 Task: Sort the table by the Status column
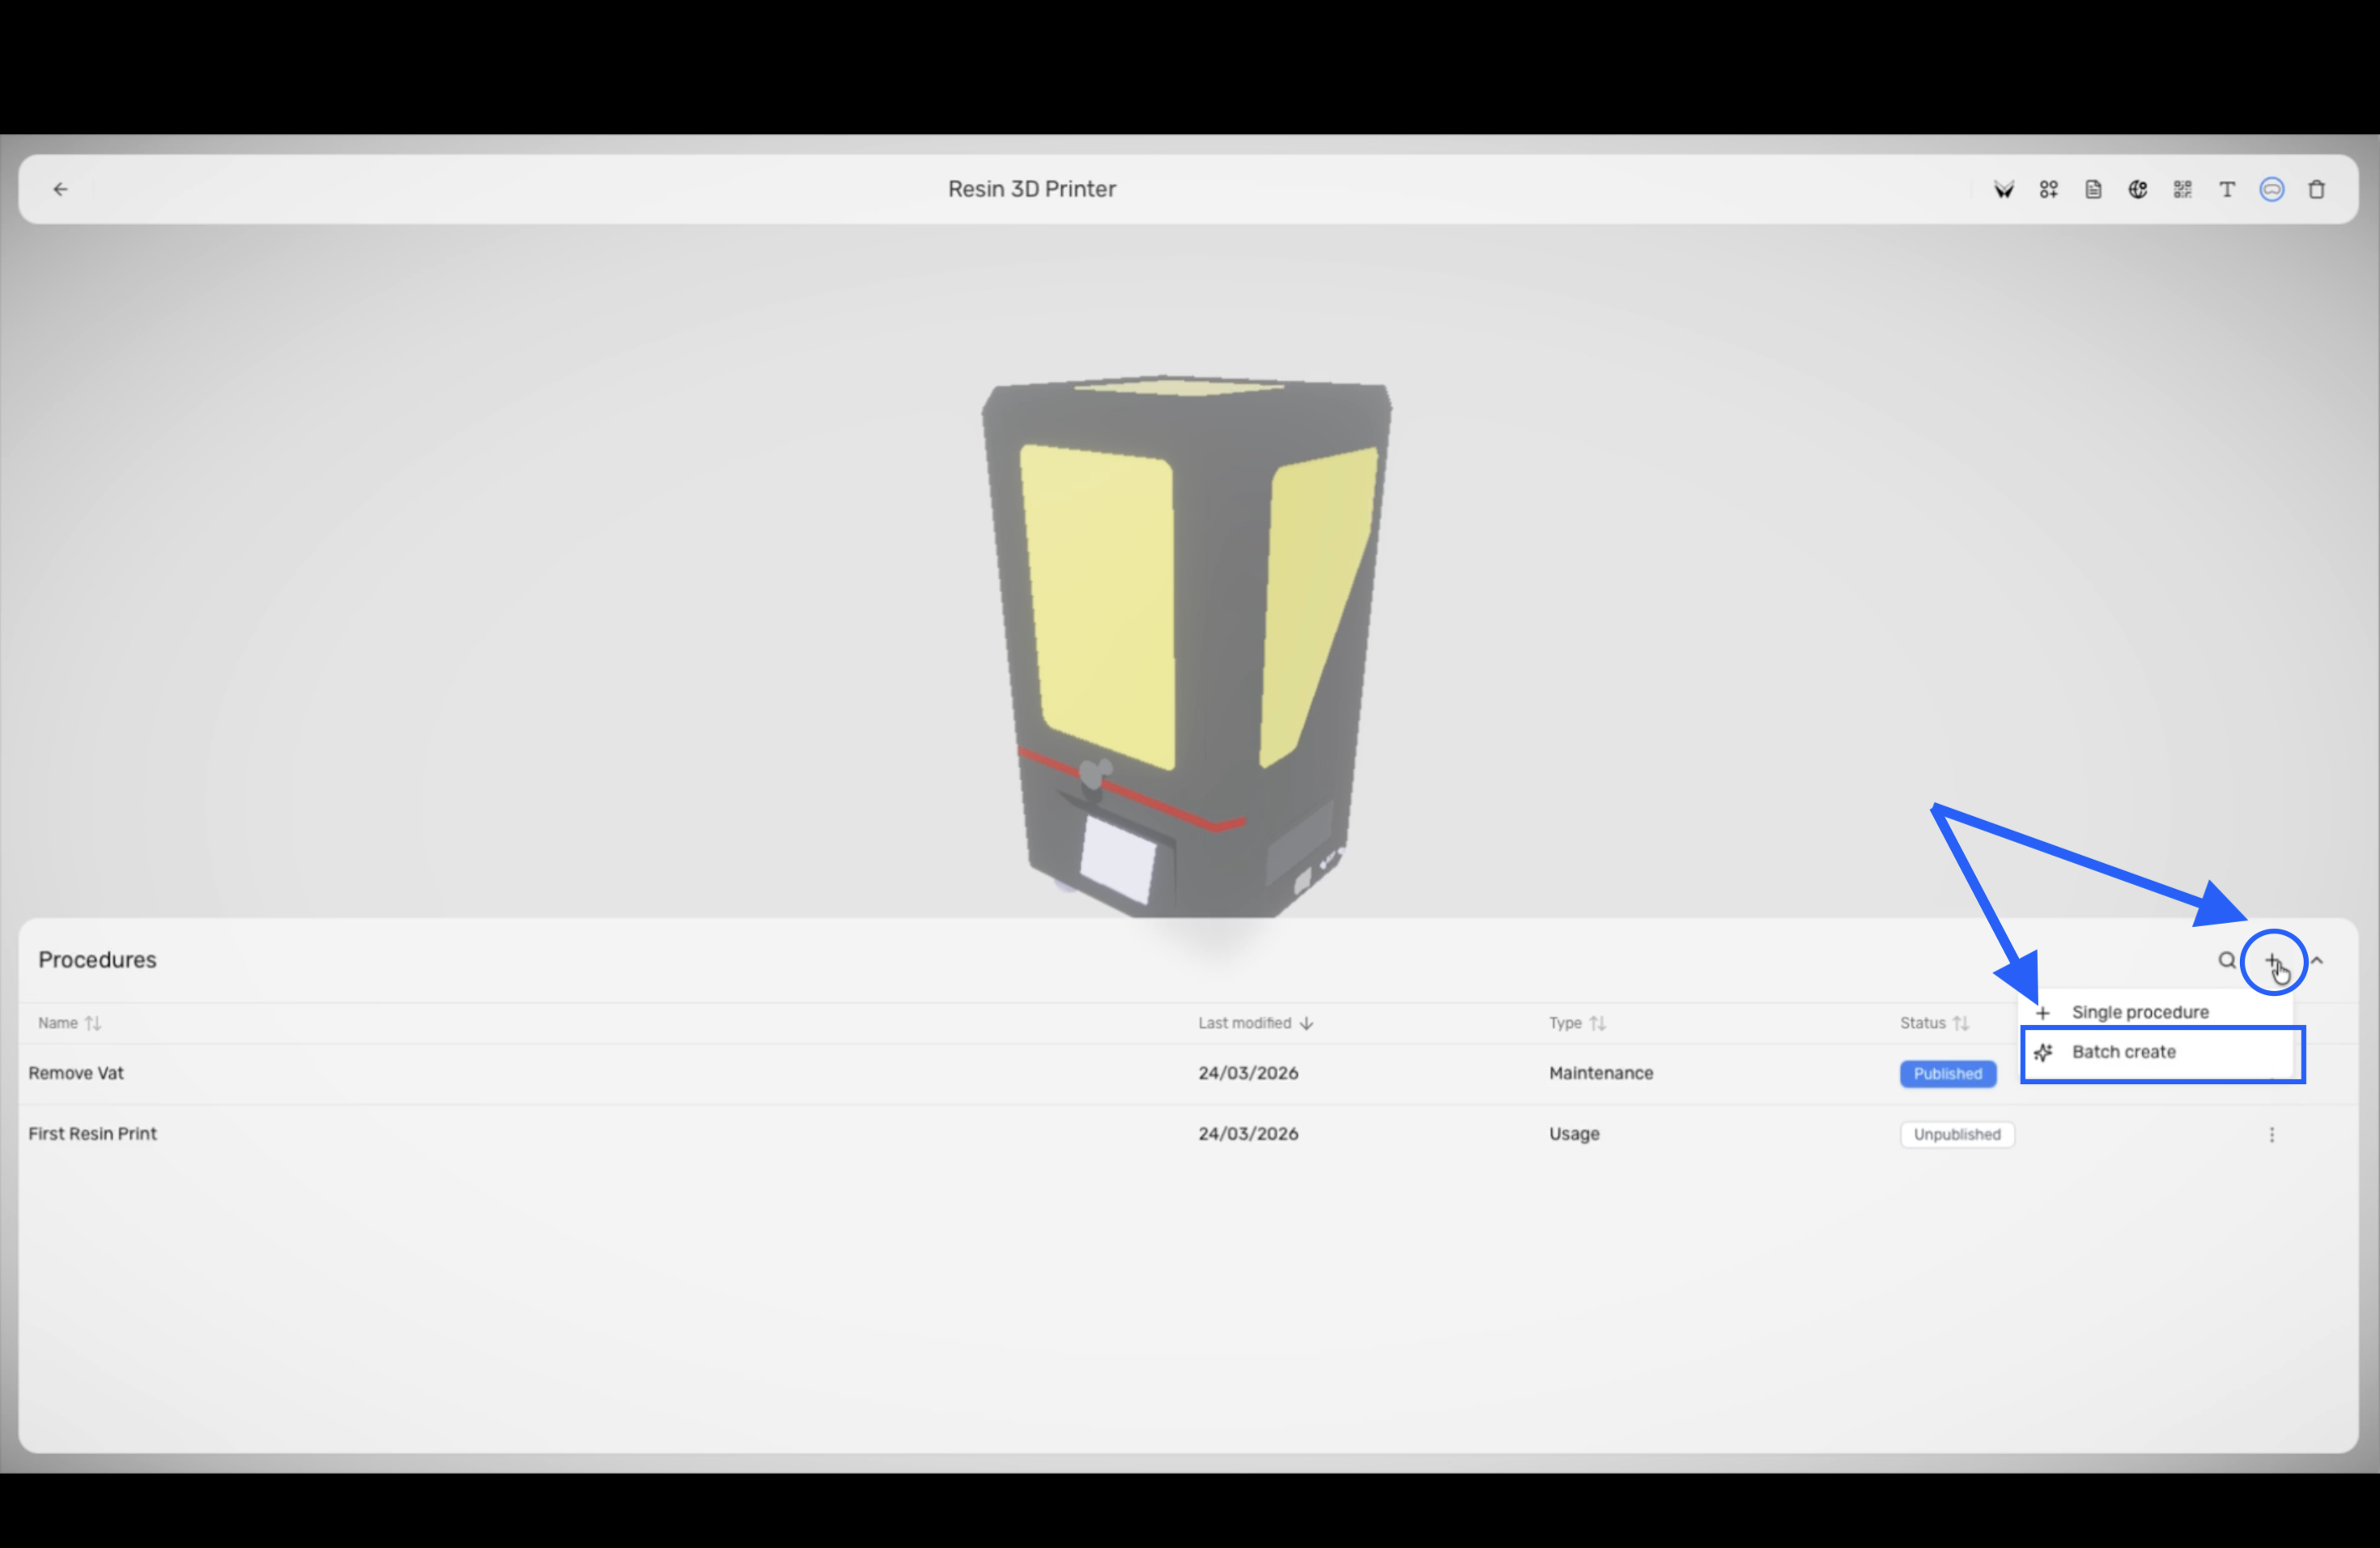click(1934, 1023)
